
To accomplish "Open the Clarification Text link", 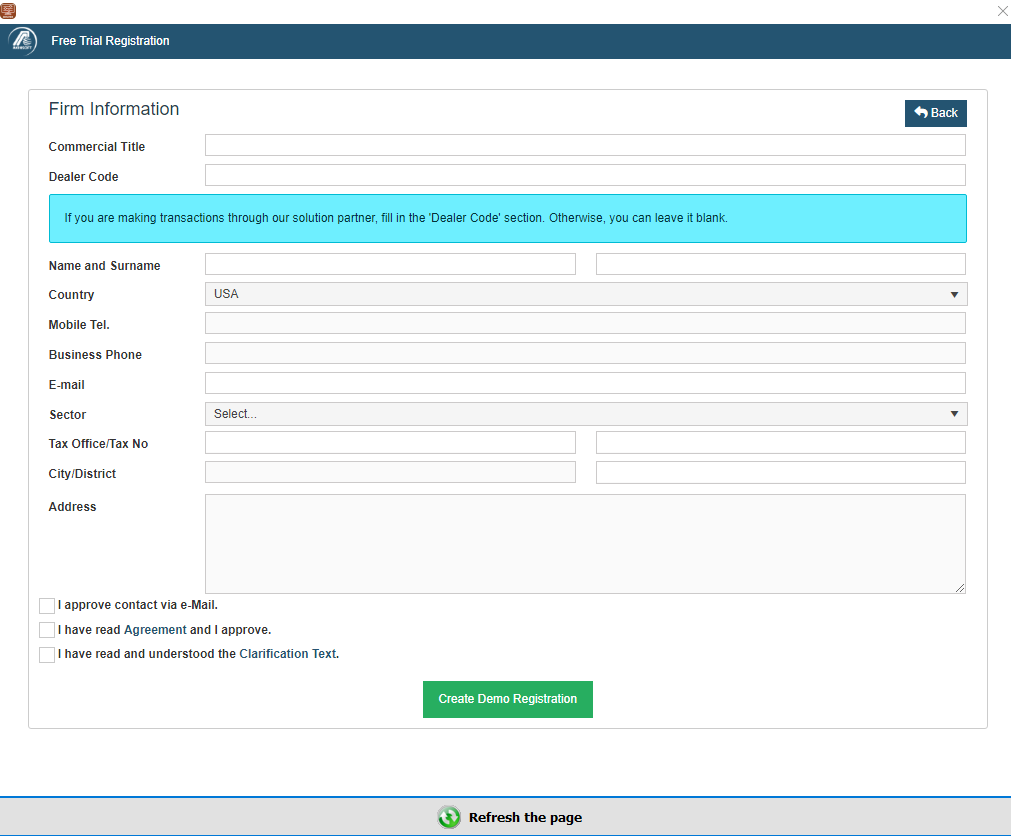I will coord(288,655).
